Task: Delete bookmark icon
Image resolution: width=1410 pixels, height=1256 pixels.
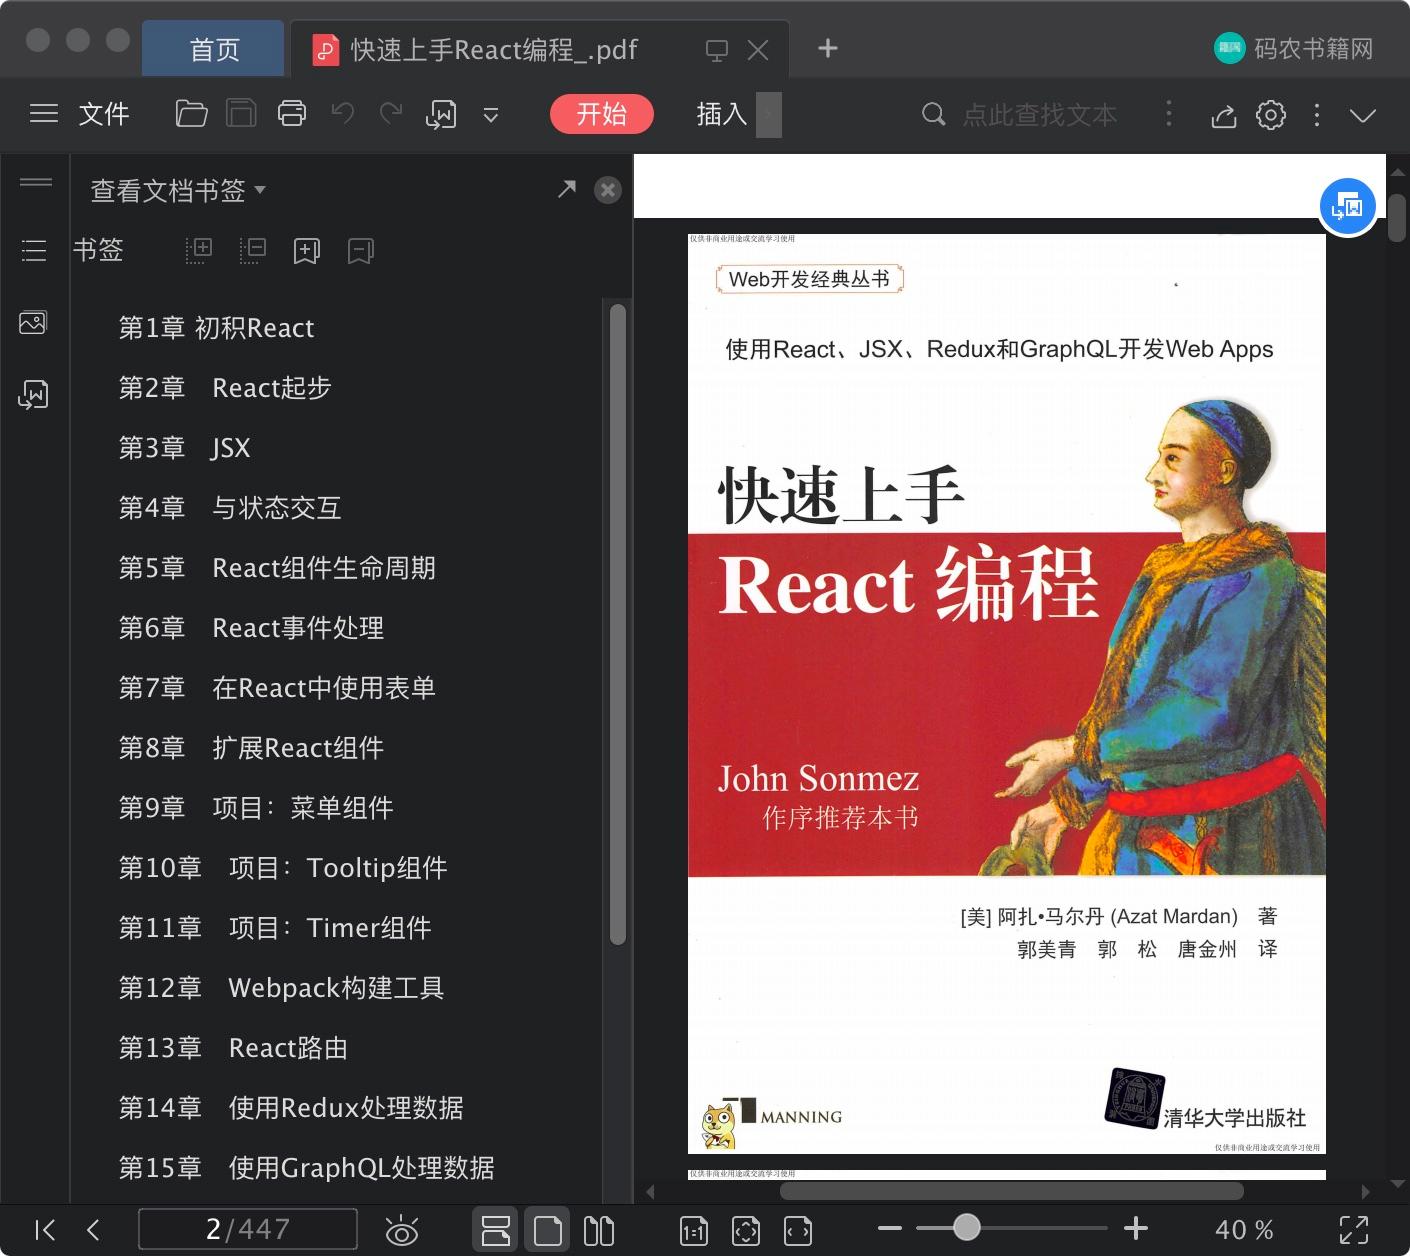Action: [361, 250]
